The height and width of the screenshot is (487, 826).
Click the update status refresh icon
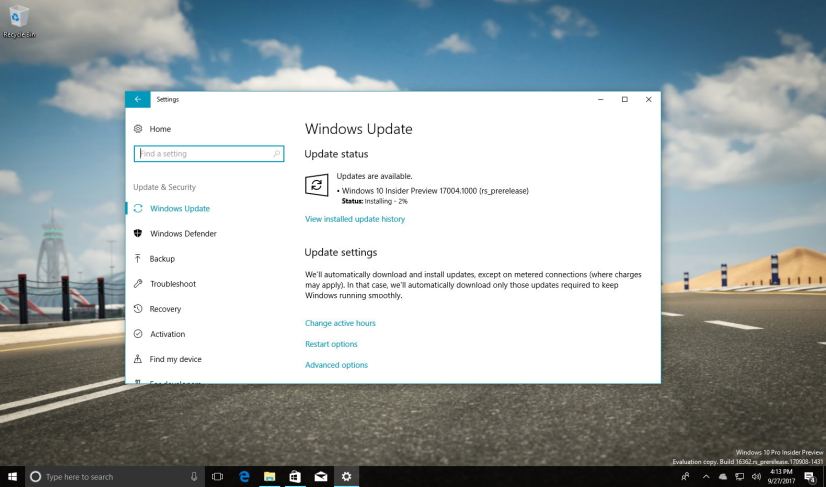[317, 185]
